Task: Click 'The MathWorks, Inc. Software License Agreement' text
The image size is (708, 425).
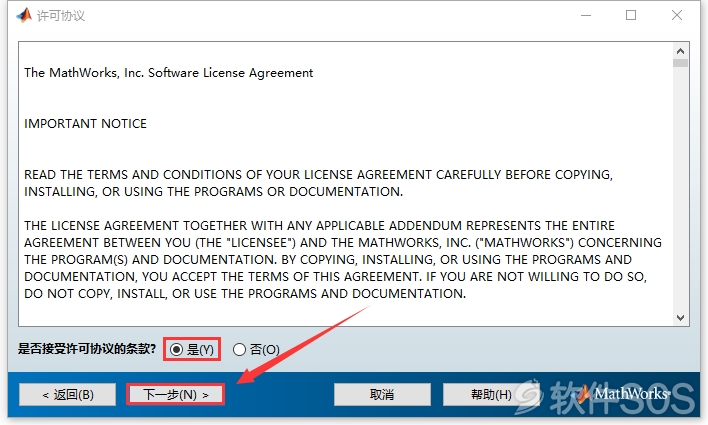Action: coord(168,73)
